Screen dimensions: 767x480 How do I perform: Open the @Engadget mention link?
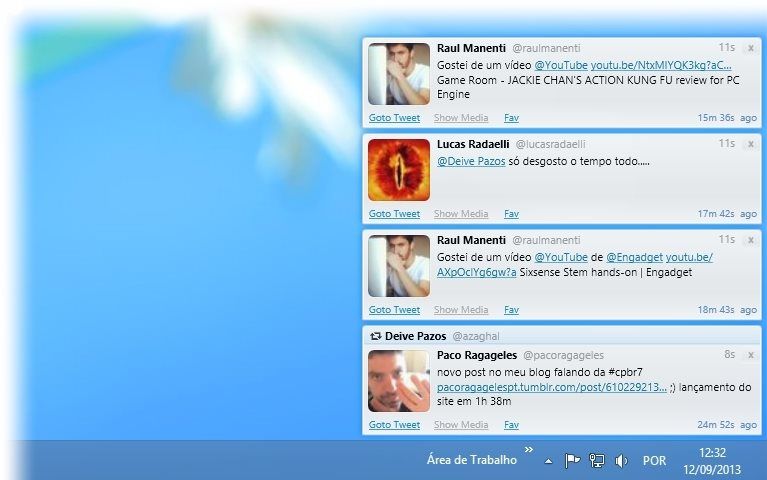pos(634,257)
